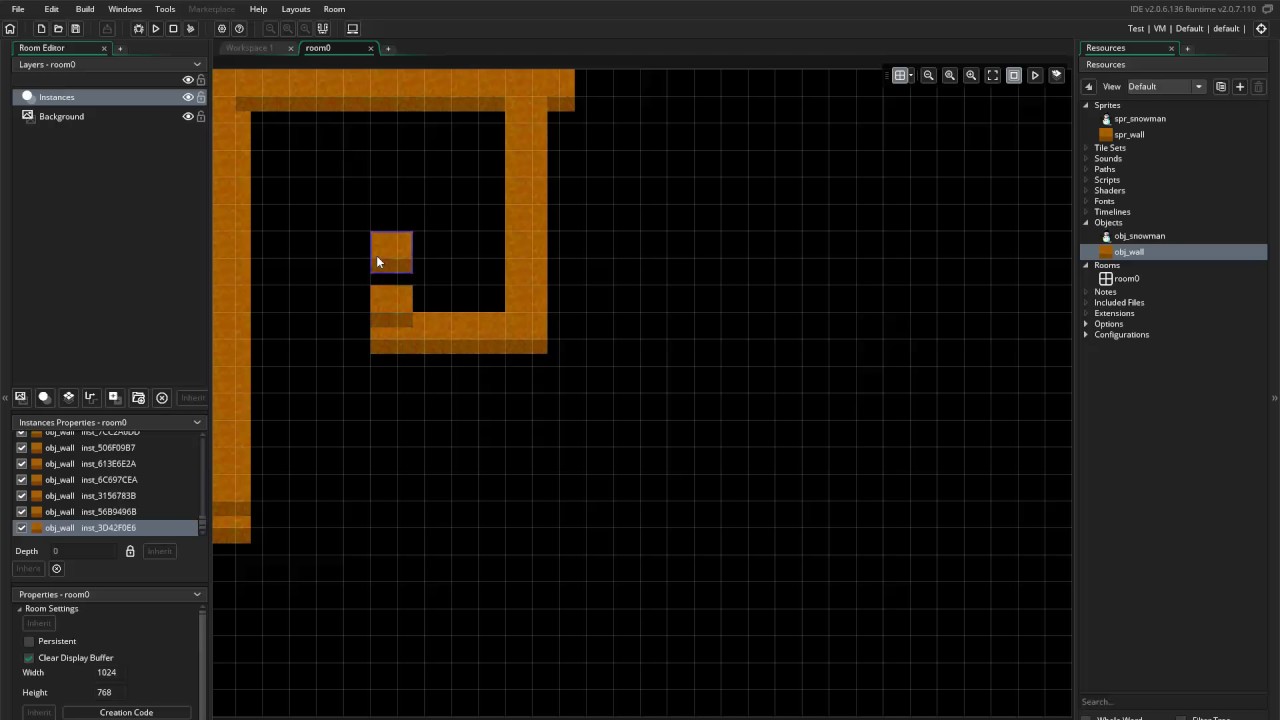Screen dimensions: 1280x720
Task: Uncheck instance inst_613E6E2A
Action: [x=22, y=464]
